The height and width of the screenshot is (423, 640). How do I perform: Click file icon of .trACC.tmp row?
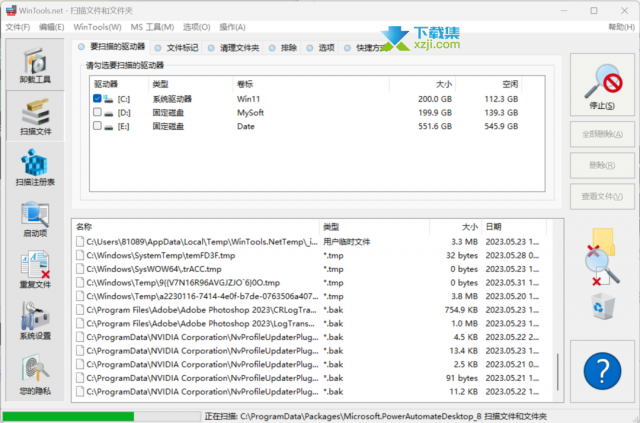[x=80, y=269]
